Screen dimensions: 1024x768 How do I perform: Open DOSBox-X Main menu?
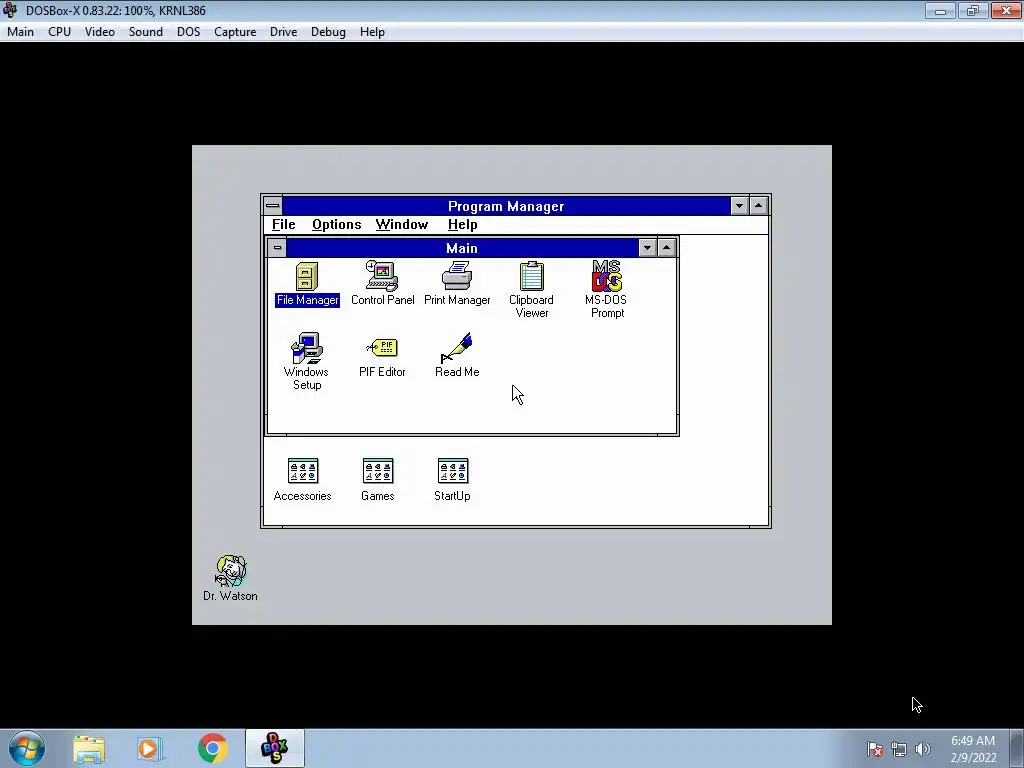[20, 32]
